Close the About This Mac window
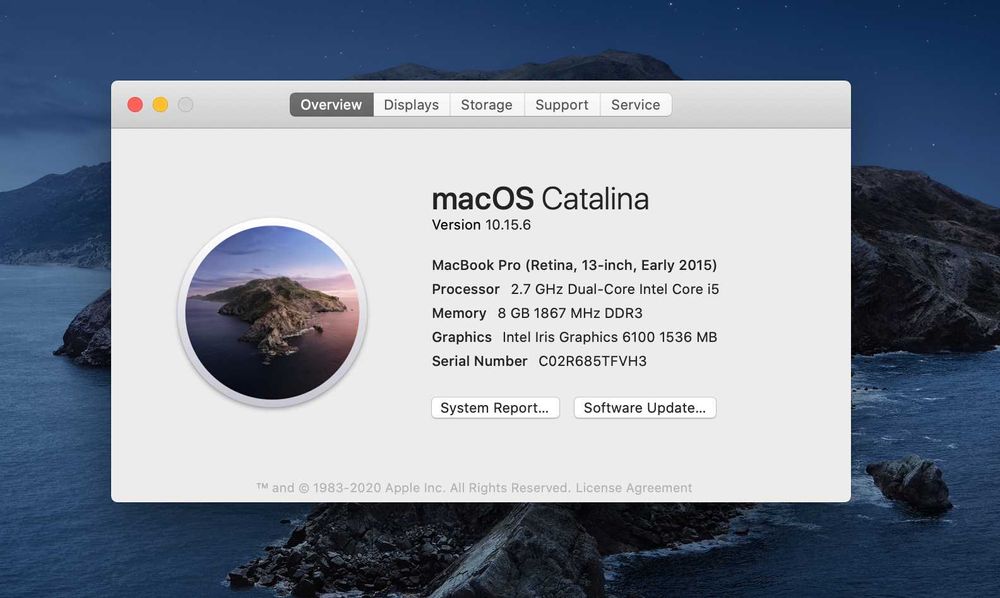1000x598 pixels. click(135, 105)
